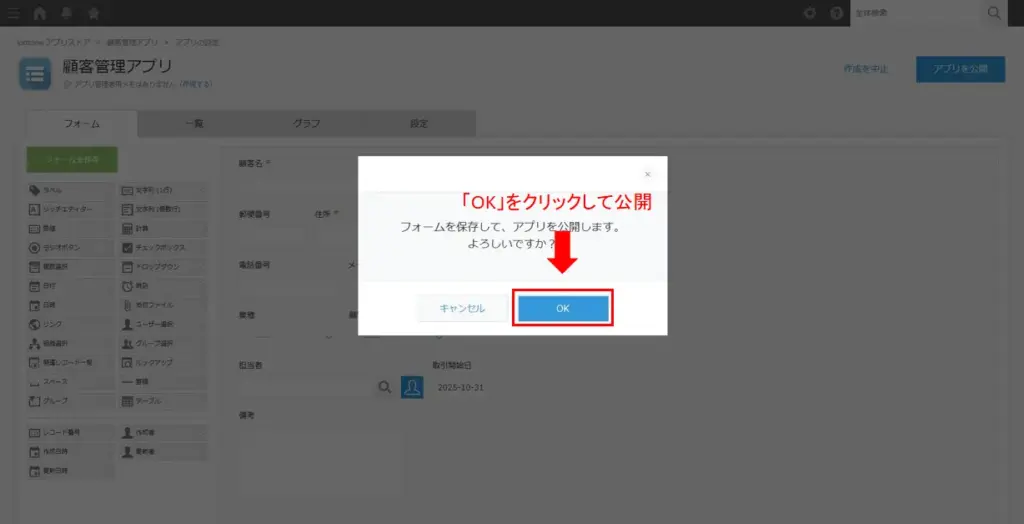
Task: Open the グラフ tab
Action: tap(306, 123)
